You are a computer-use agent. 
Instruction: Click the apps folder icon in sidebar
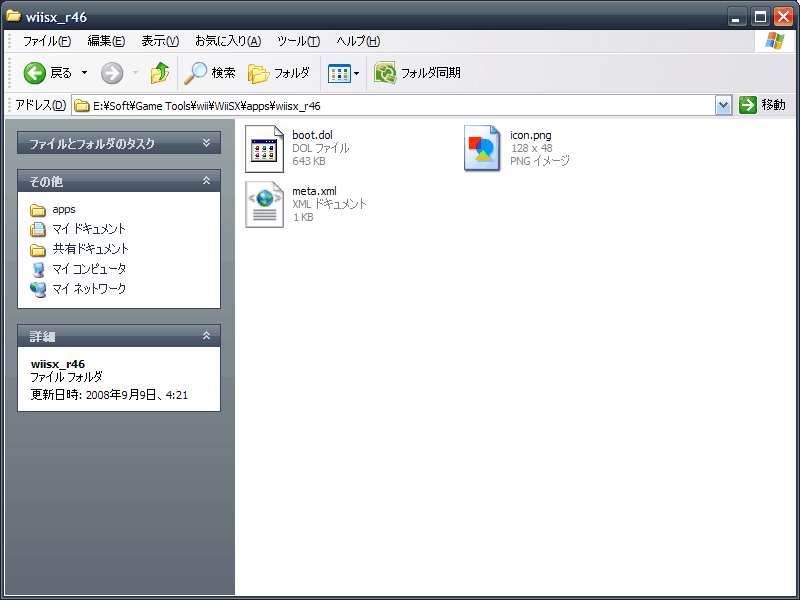[x=38, y=210]
